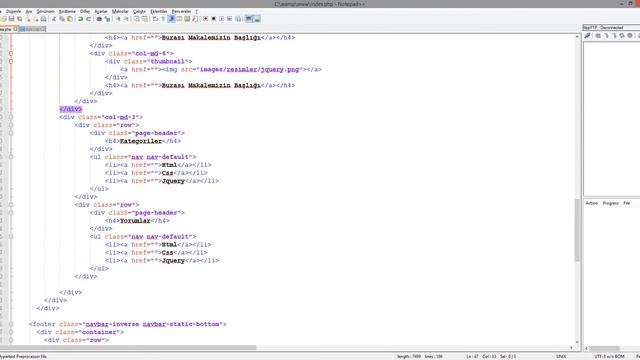Click the Zoom Out toolbar icon
This screenshot has height=360, width=640.
pos(126,19)
